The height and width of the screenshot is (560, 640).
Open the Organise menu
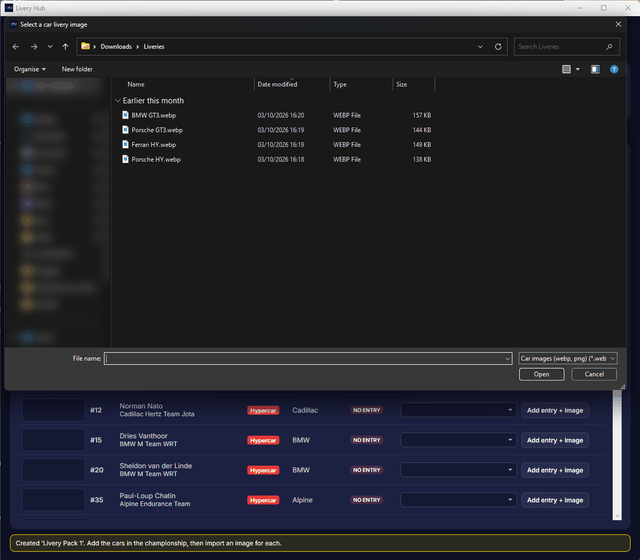(30, 69)
